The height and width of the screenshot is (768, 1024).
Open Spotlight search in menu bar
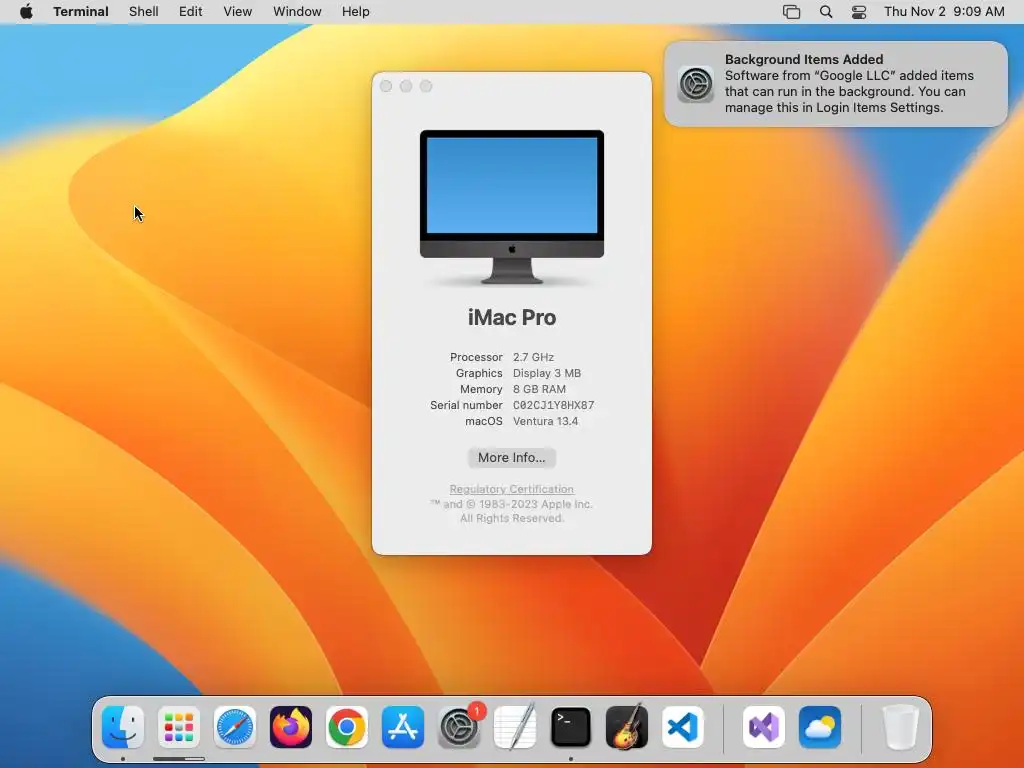(x=826, y=12)
